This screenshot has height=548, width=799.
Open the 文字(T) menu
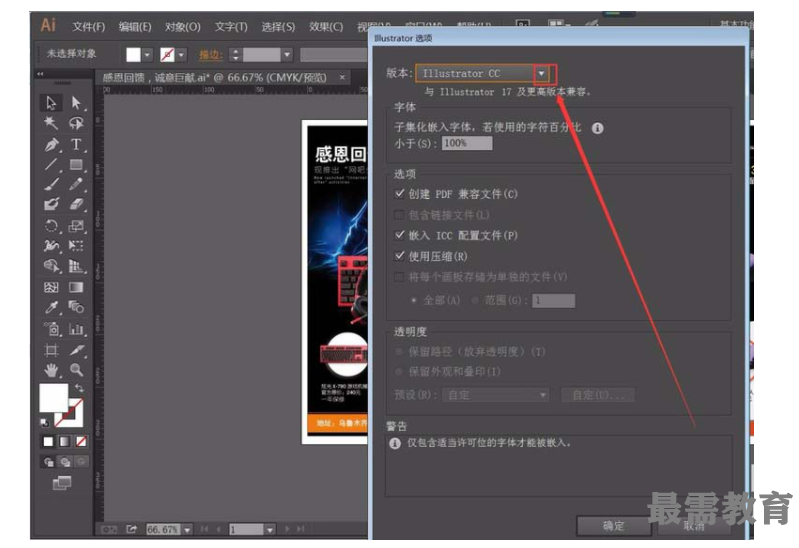(231, 27)
